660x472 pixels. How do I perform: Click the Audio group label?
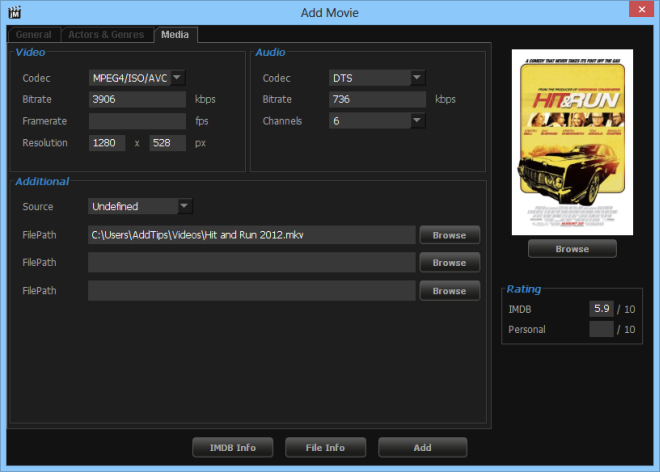point(270,52)
